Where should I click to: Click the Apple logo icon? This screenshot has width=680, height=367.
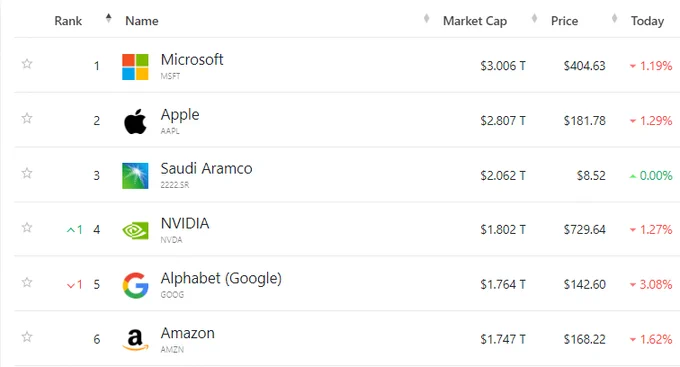pyautogui.click(x=135, y=121)
